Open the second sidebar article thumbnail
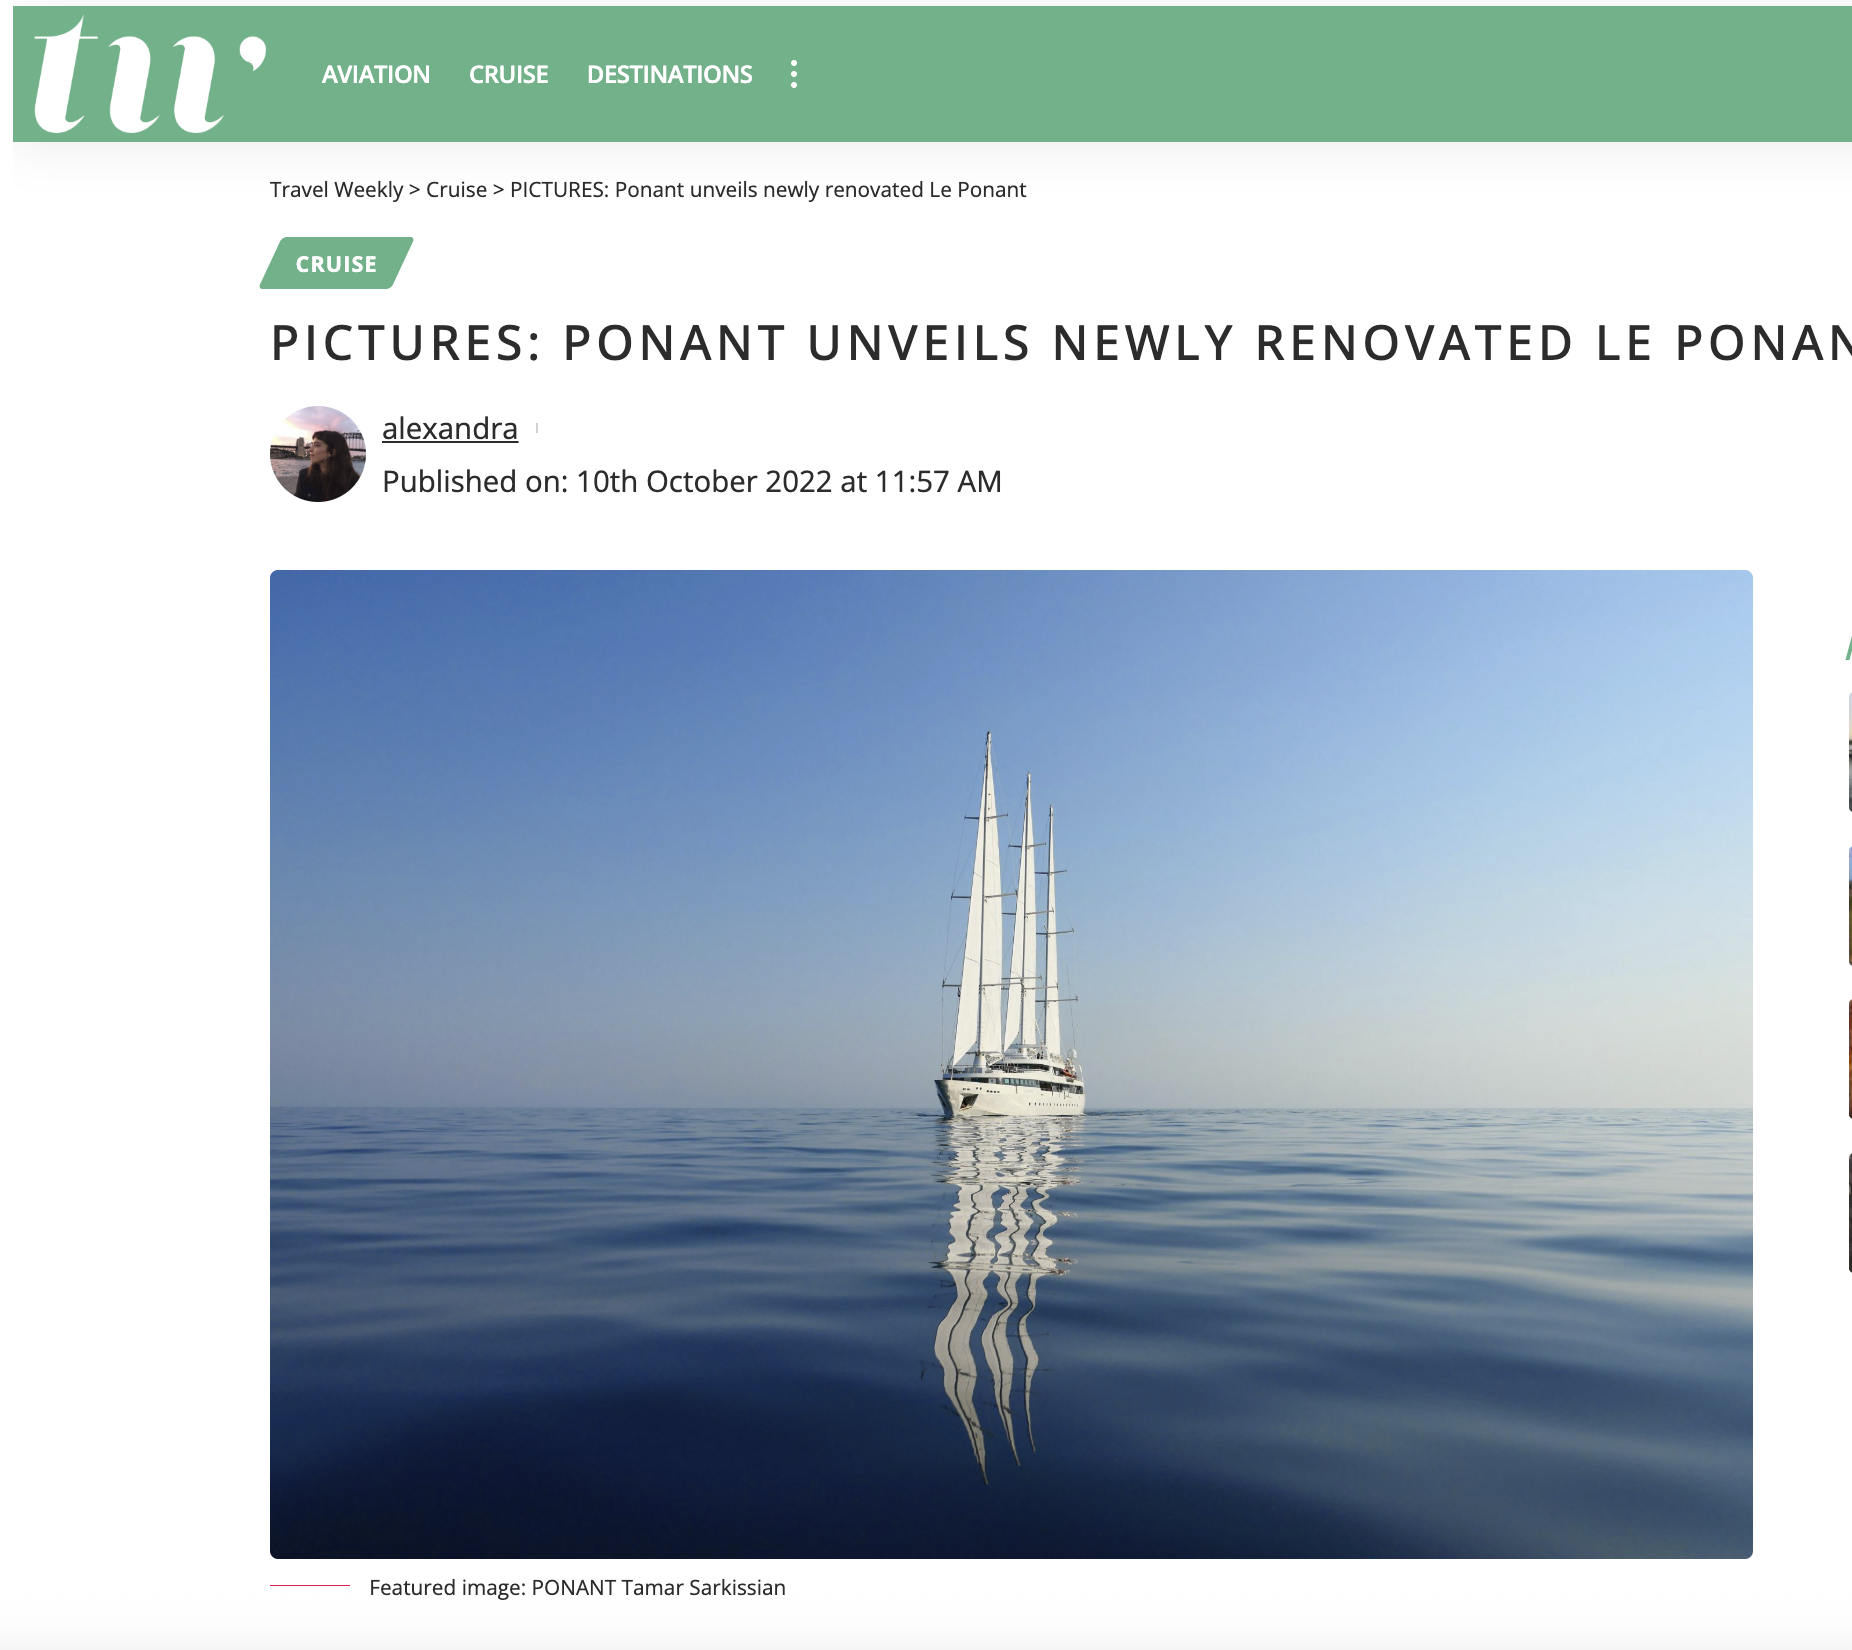Viewport: 1852px width, 1650px height. pyautogui.click(x=1849, y=906)
